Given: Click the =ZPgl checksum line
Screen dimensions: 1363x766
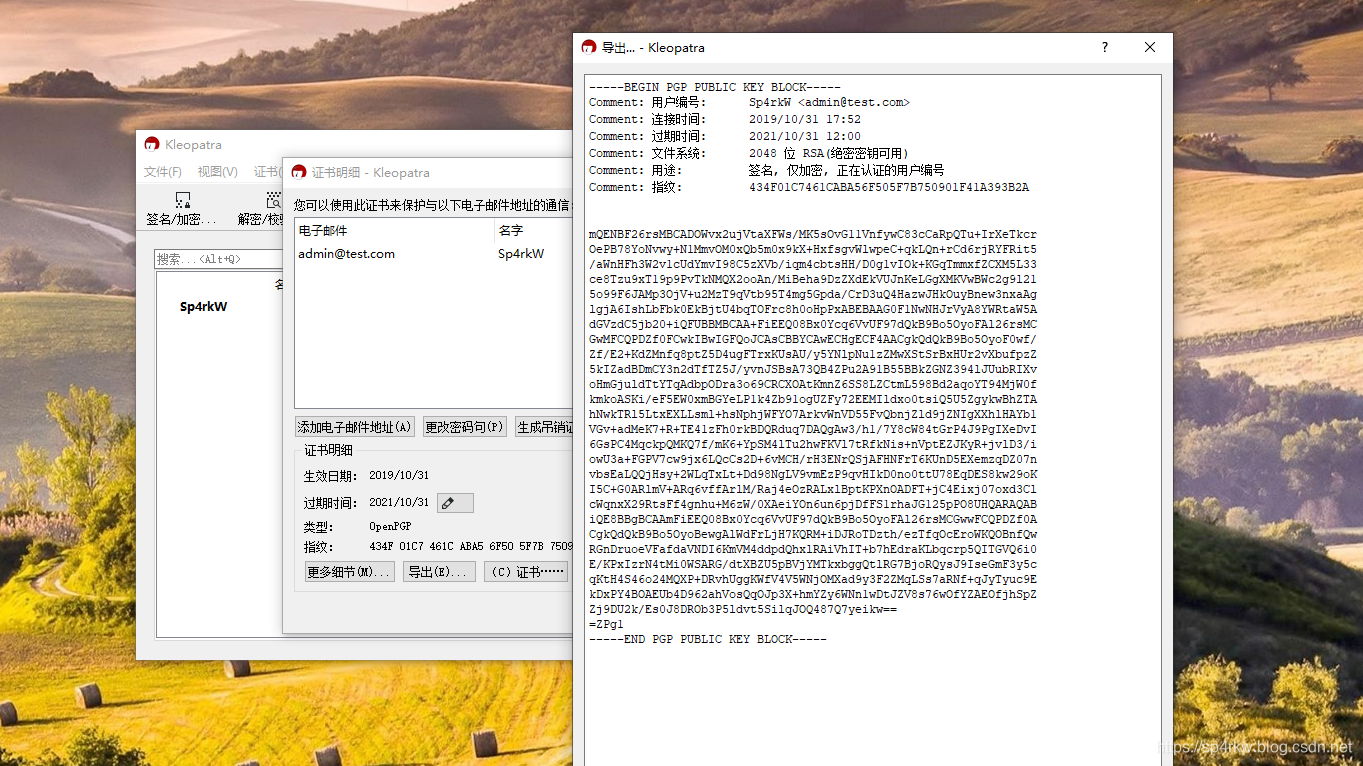Looking at the screenshot, I should pyautogui.click(x=606, y=624).
